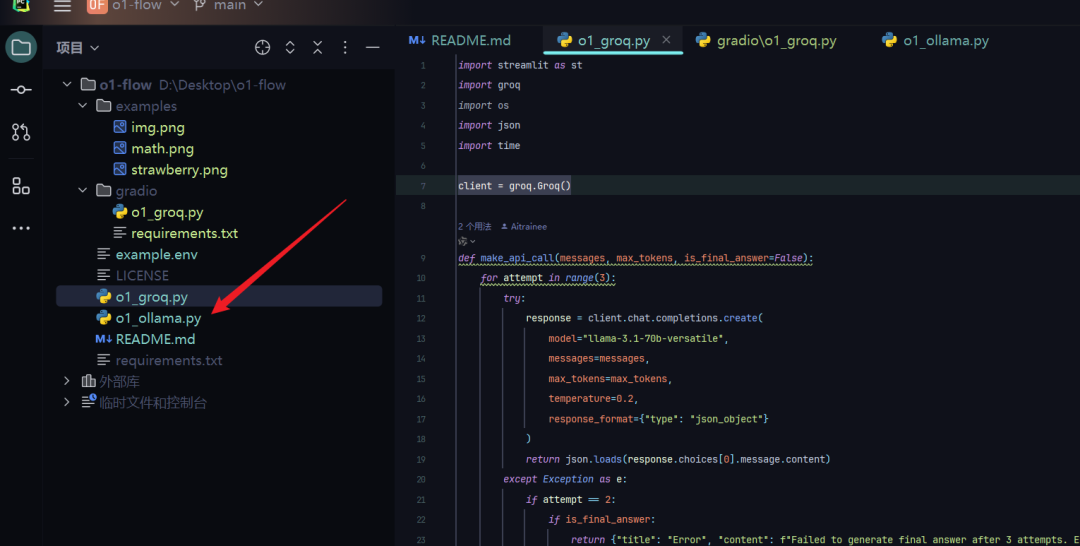This screenshot has height=546, width=1080.
Task: Open the Structure tool window icon
Action: click(x=21, y=186)
